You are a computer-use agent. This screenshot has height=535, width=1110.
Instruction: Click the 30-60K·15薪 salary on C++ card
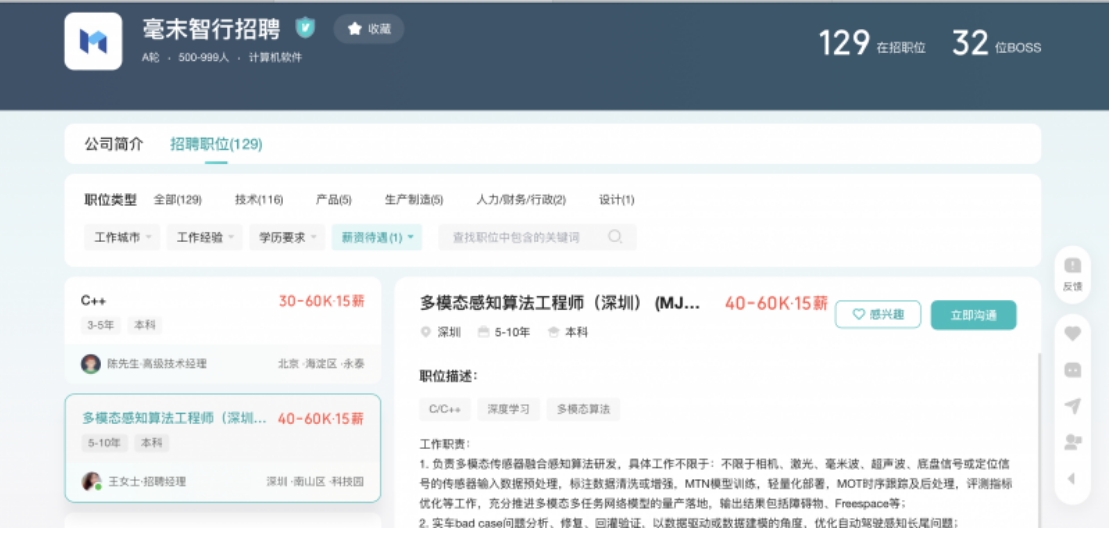321,301
